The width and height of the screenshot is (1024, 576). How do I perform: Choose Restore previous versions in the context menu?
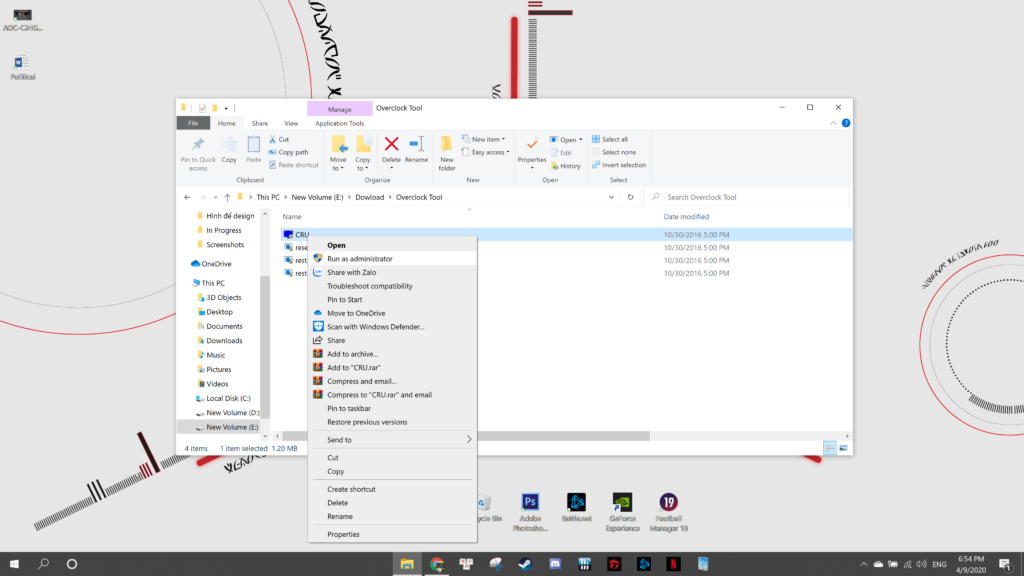(392, 422)
